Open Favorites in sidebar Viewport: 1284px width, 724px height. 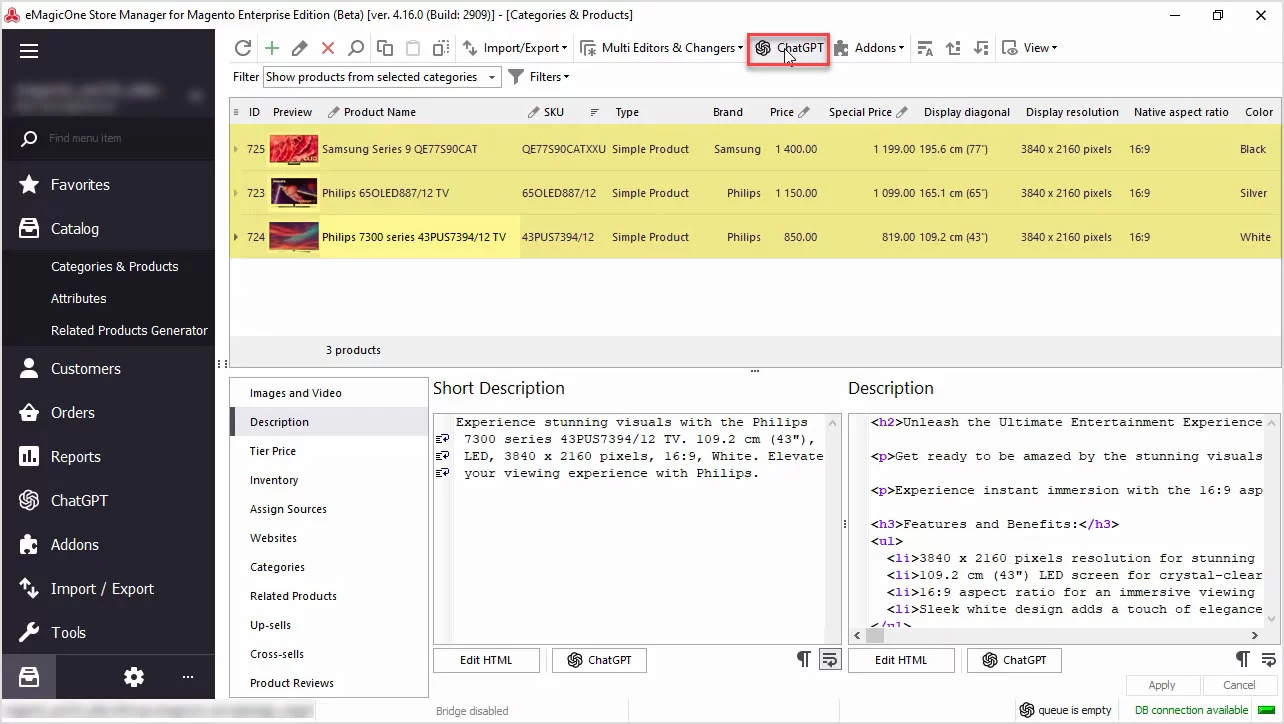[x=108, y=185]
